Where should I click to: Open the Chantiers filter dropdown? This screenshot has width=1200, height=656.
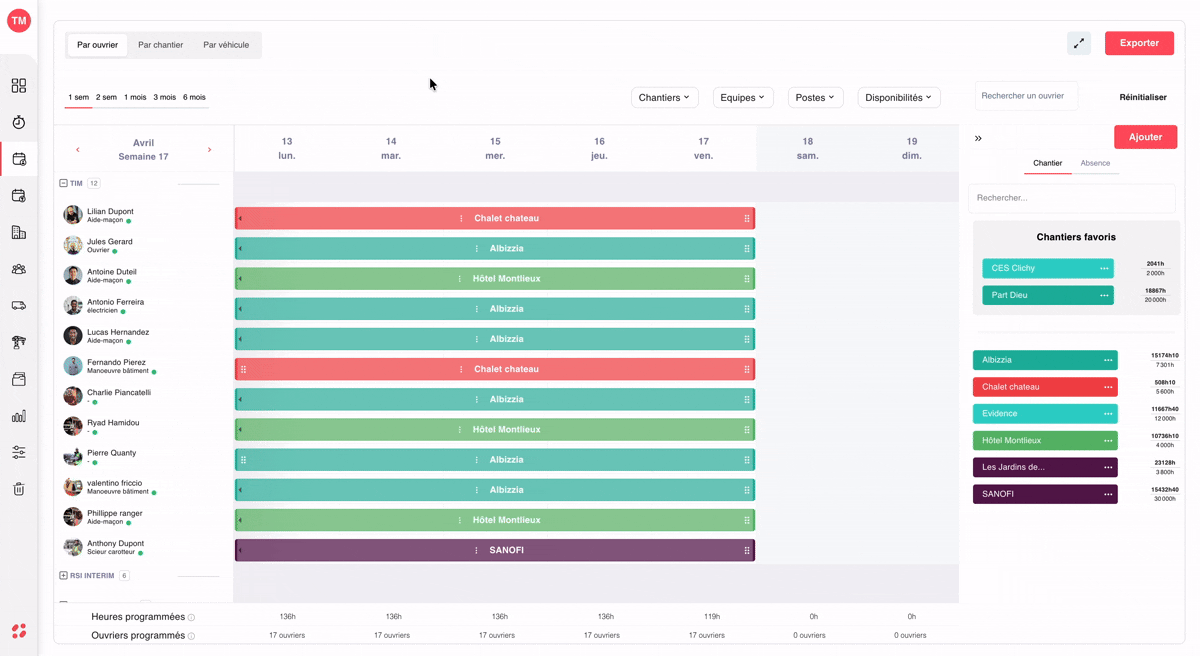point(664,97)
